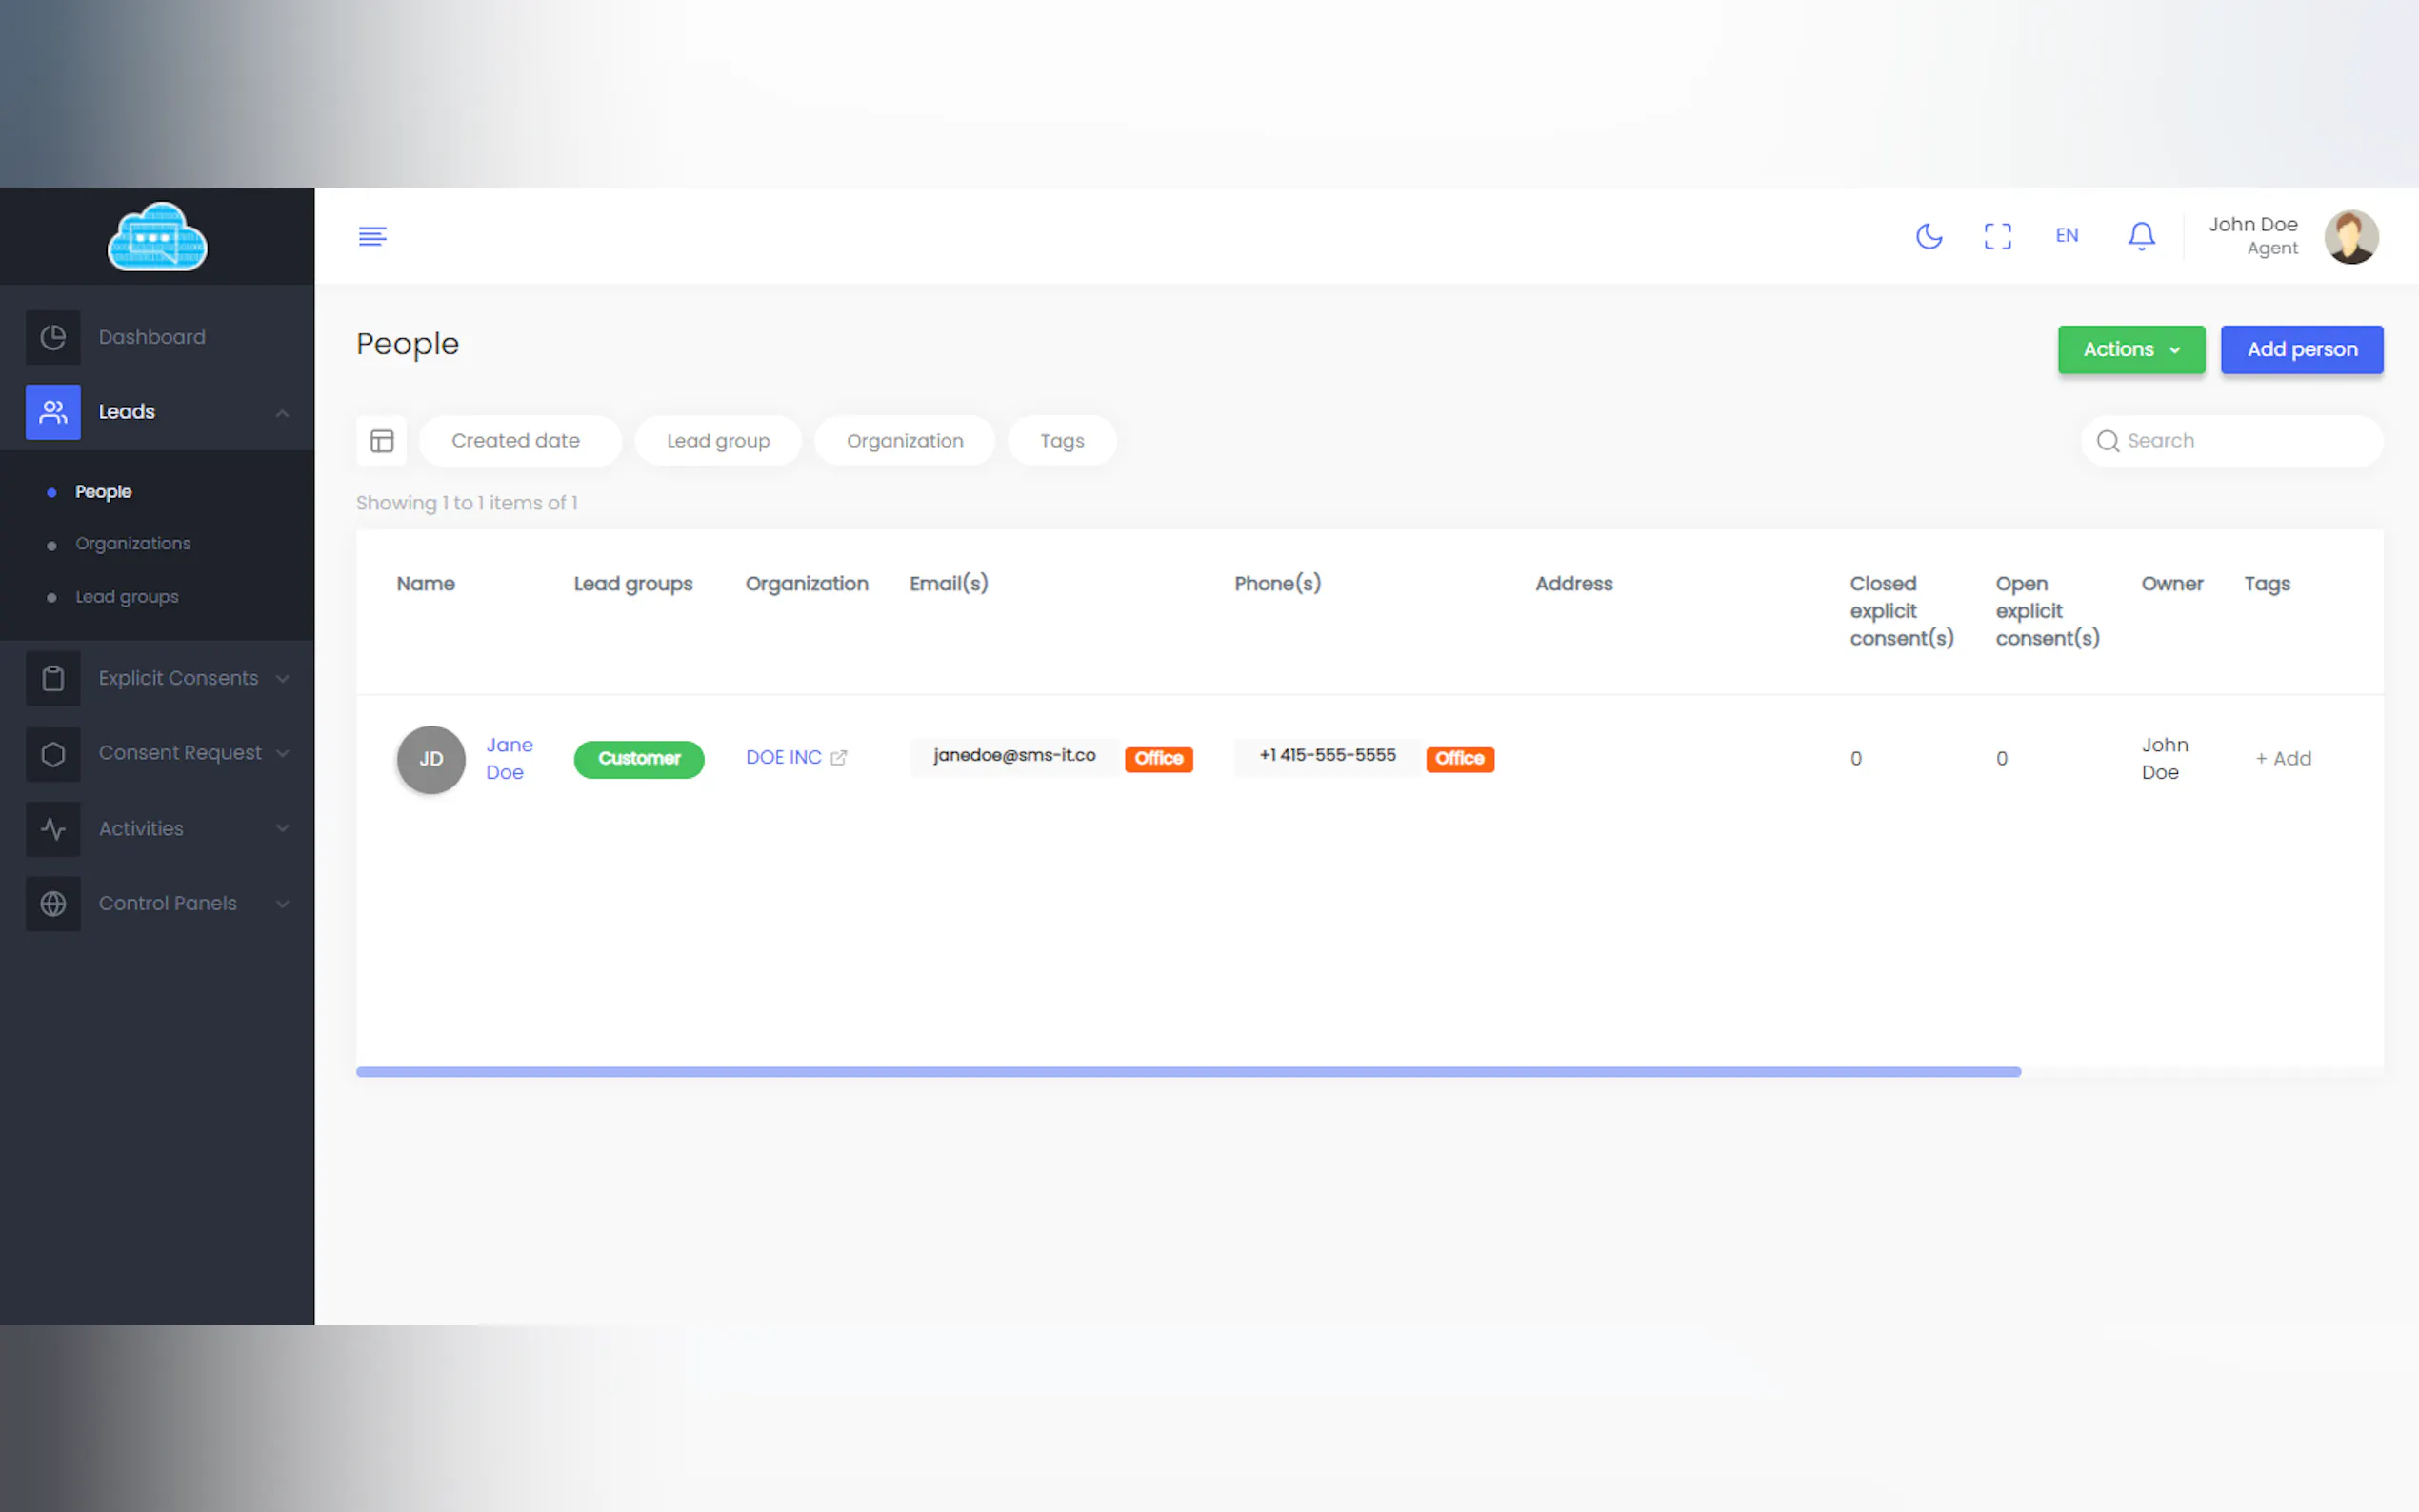Switch language using EN selector

coord(2066,236)
